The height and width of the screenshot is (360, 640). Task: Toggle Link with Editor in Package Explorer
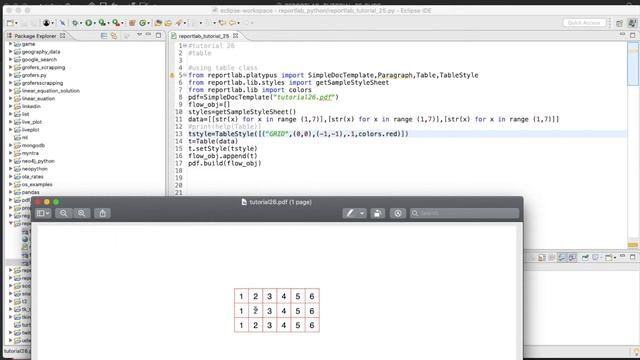pos(114,36)
